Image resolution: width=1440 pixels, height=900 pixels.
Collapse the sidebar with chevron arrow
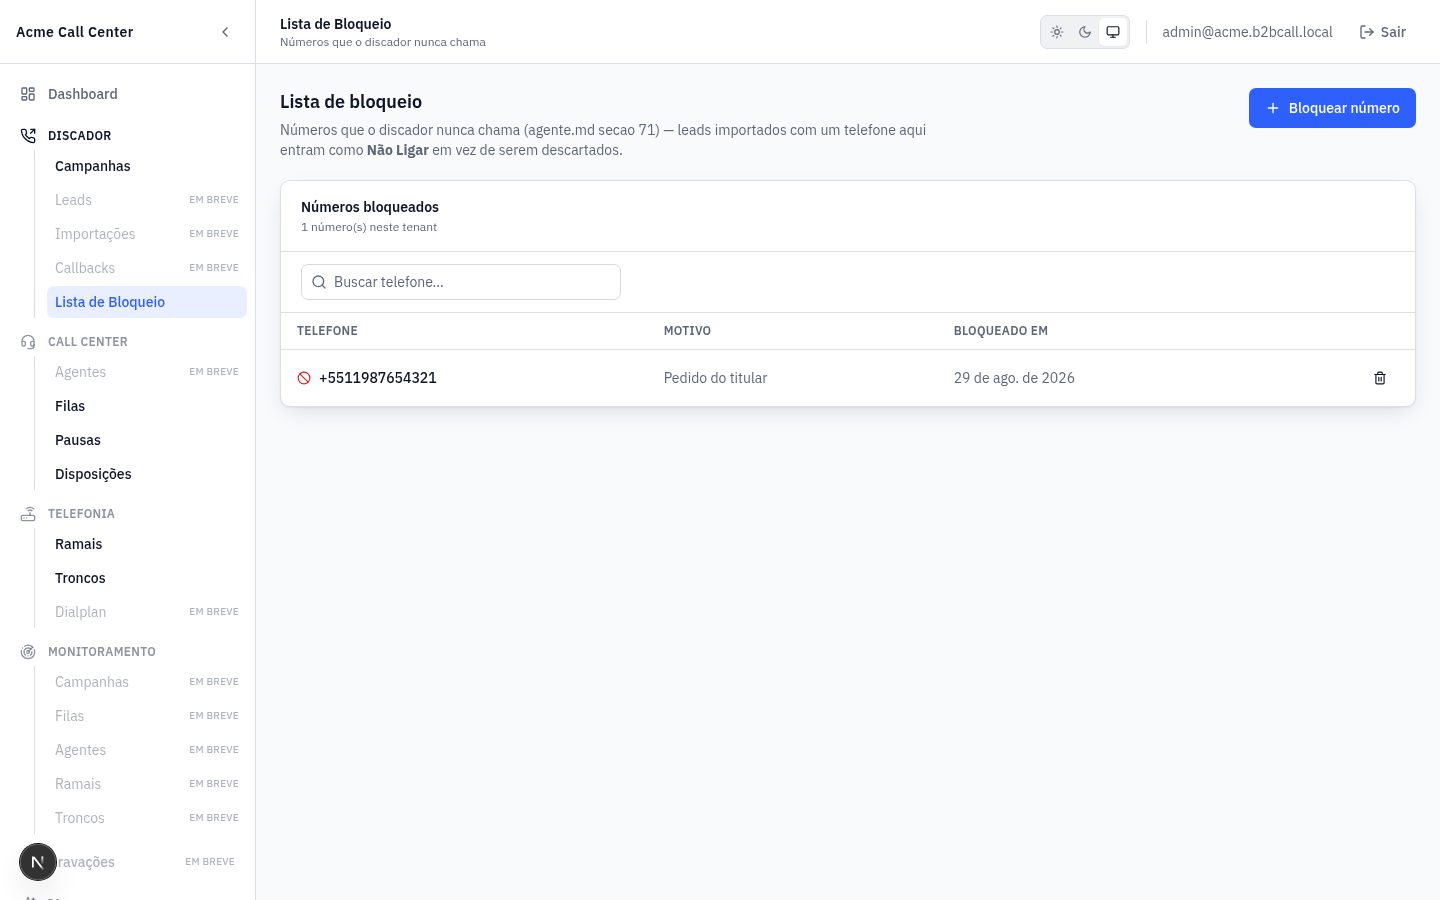point(225,32)
